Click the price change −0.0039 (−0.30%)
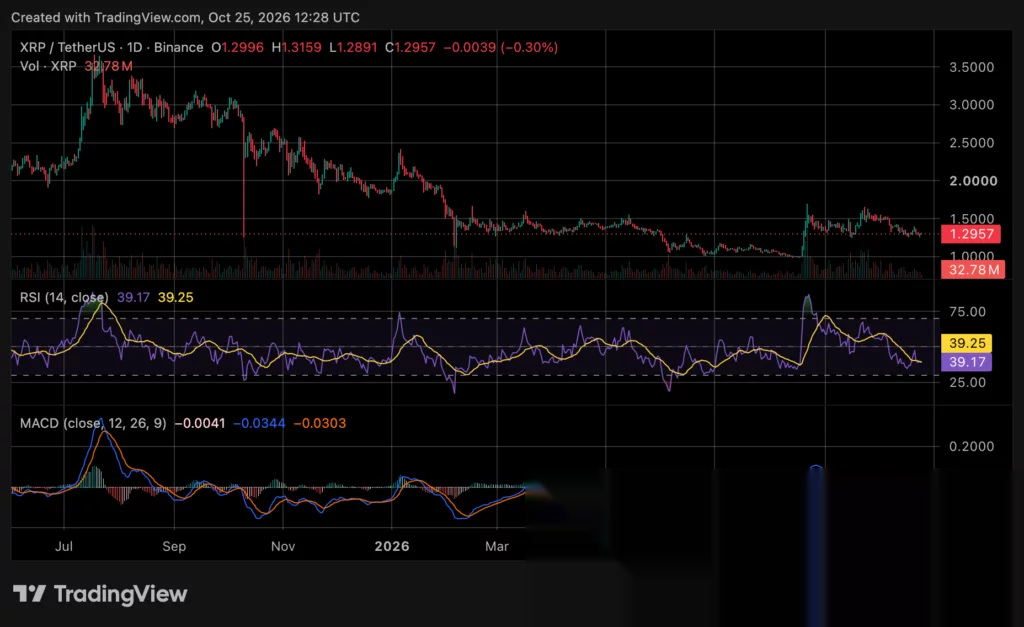 [x=501, y=47]
